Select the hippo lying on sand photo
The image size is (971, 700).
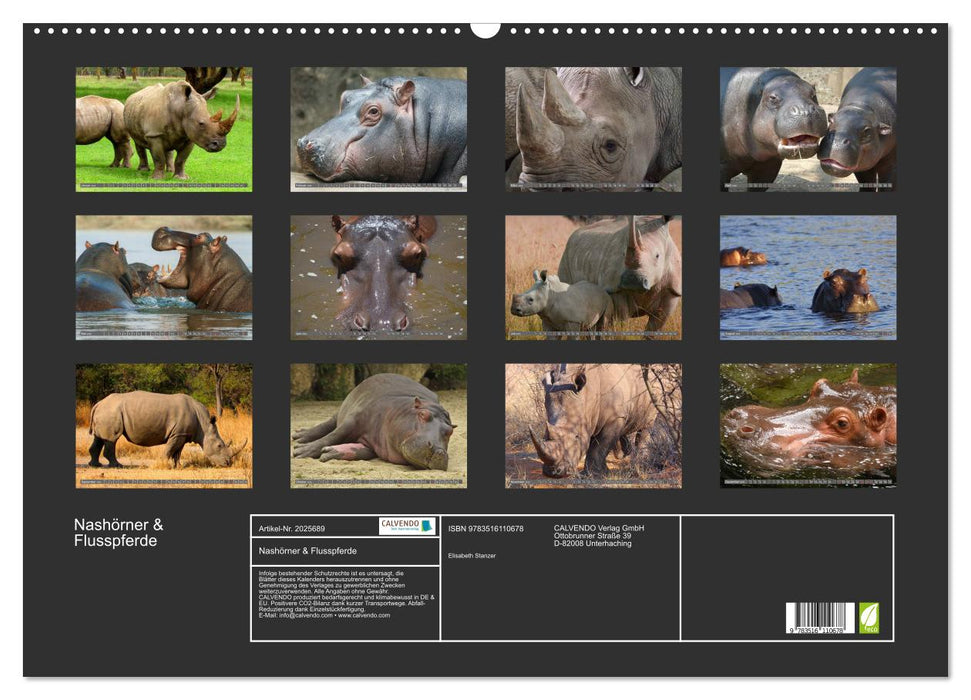click(378, 425)
